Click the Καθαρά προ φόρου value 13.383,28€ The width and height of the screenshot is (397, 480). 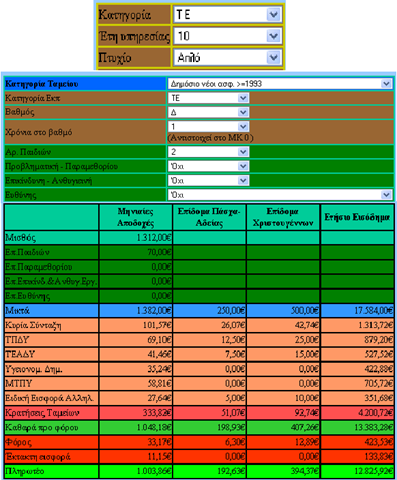point(373,427)
